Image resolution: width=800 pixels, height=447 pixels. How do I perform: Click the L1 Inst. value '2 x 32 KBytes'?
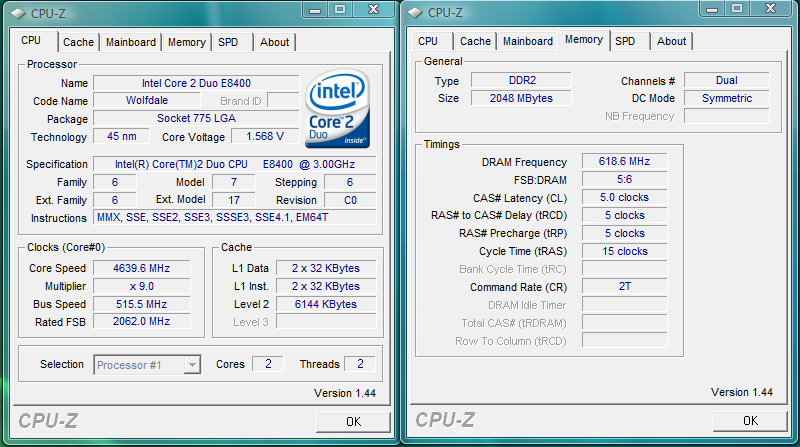click(x=326, y=286)
